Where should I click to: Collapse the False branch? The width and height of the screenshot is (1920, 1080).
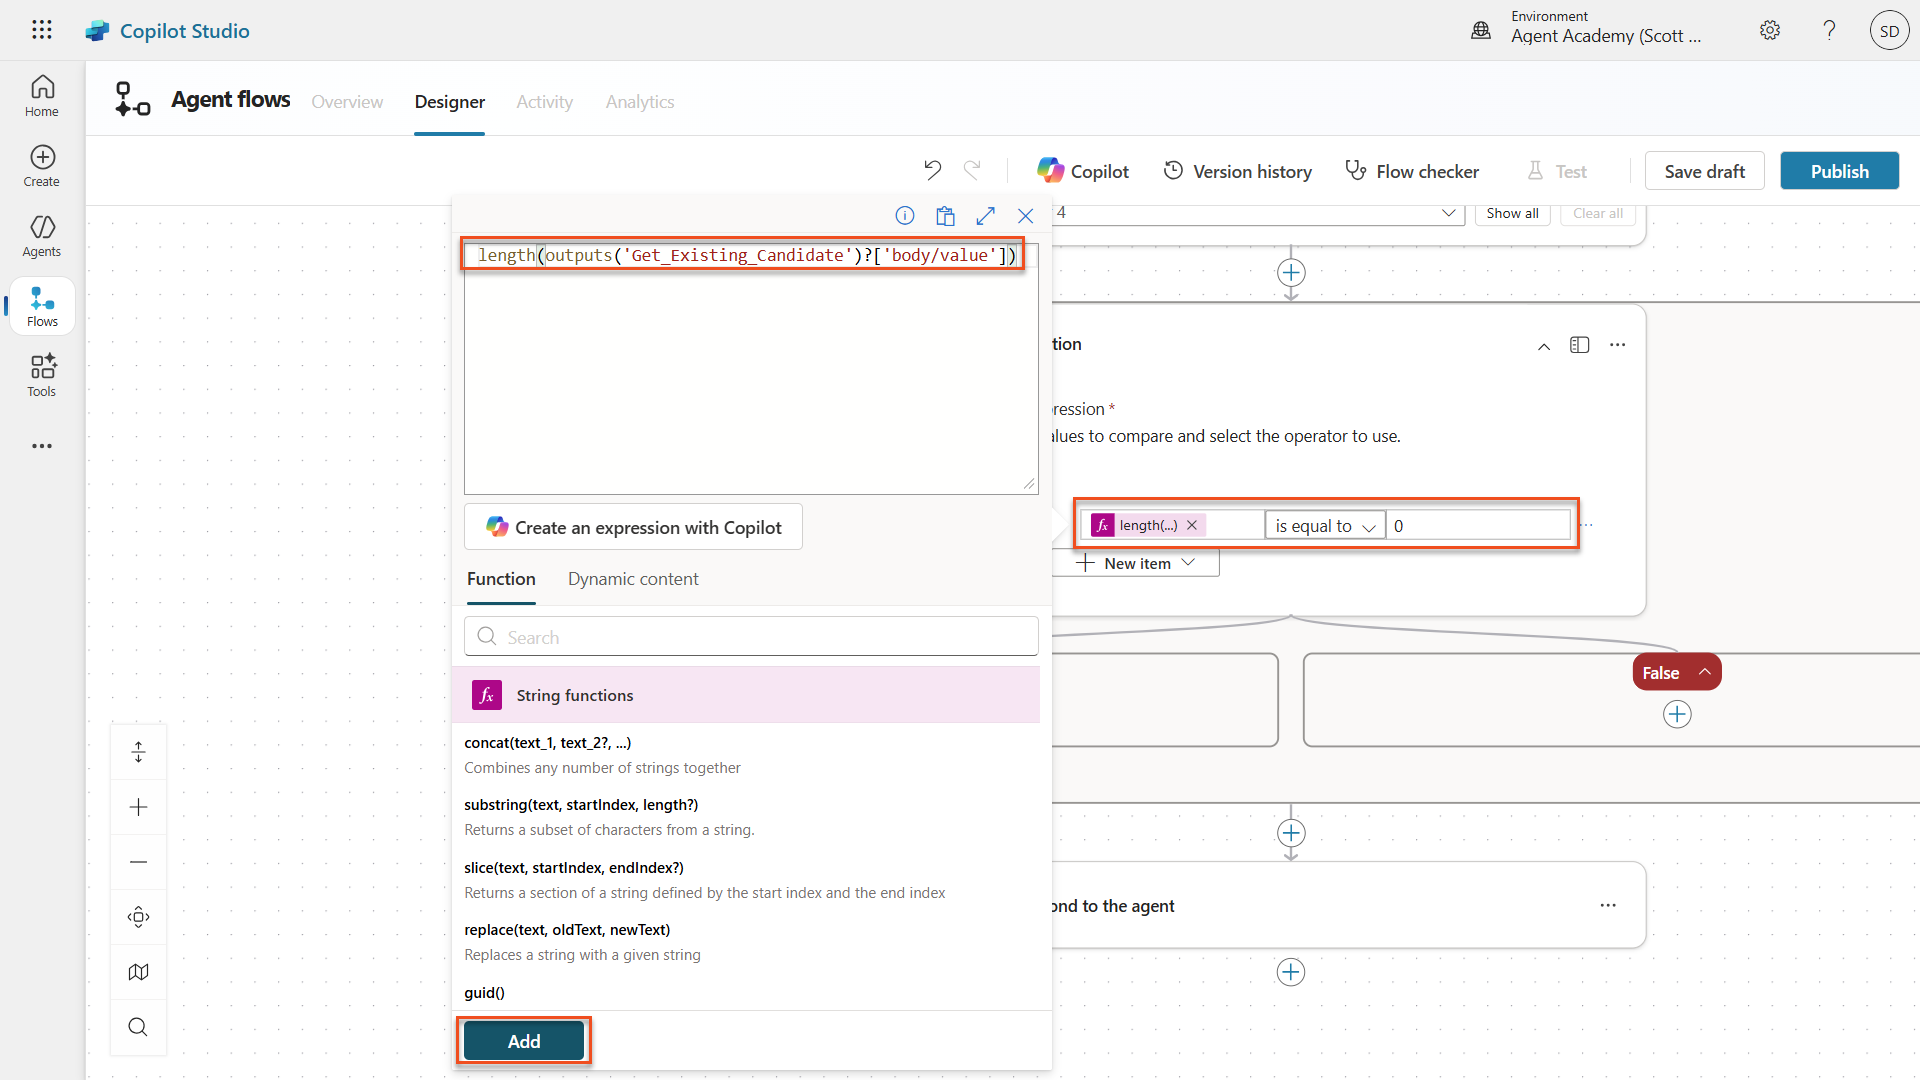(1705, 672)
